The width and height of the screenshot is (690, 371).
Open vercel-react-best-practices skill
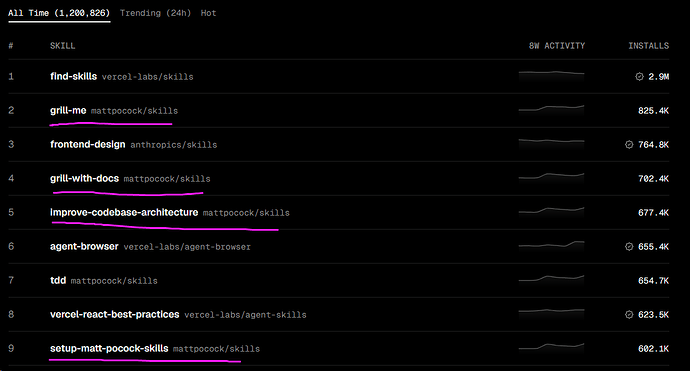(114, 314)
